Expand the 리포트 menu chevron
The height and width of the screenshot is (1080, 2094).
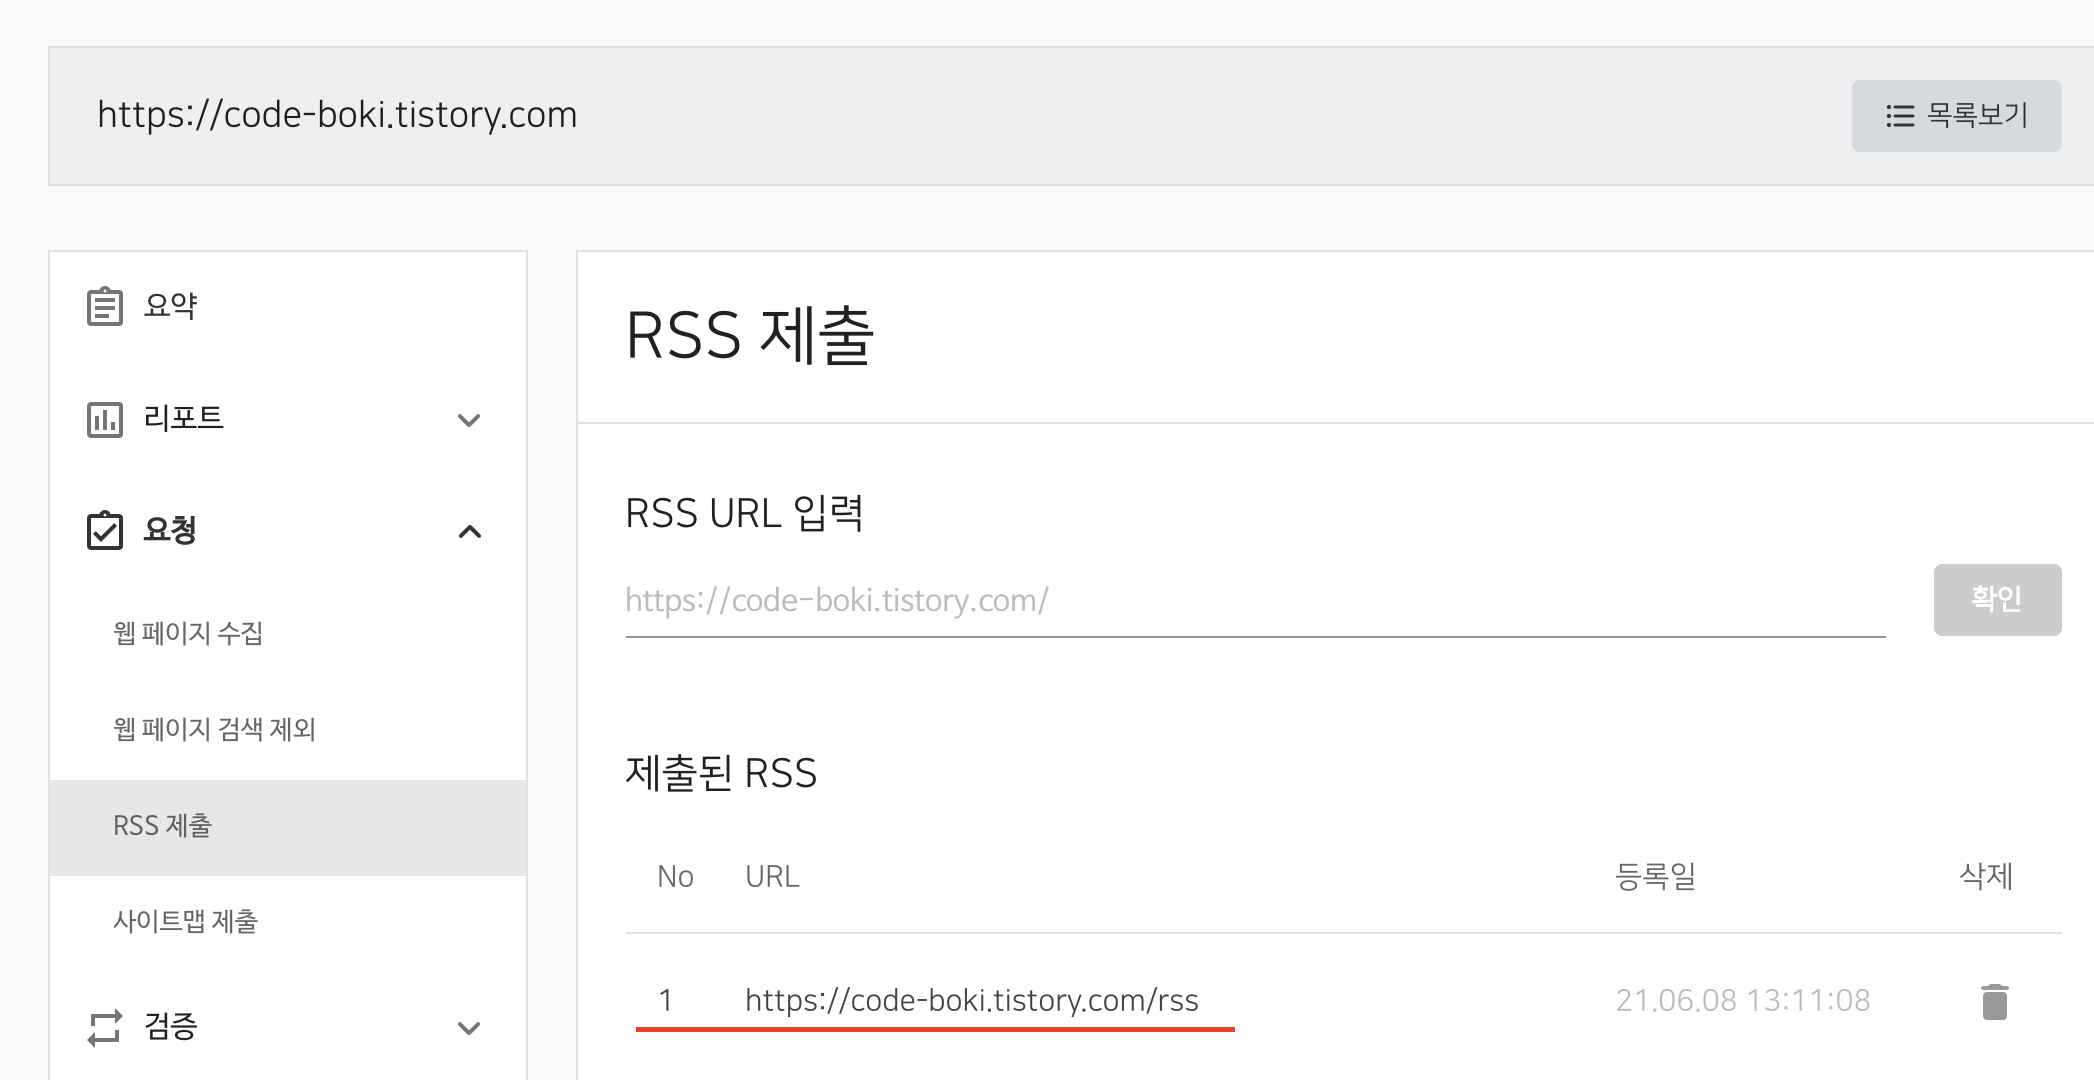coord(469,420)
